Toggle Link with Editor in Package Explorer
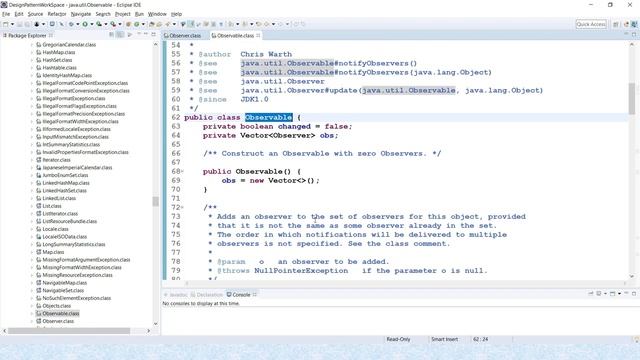The height and width of the screenshot is (360, 640). click(x=120, y=35)
